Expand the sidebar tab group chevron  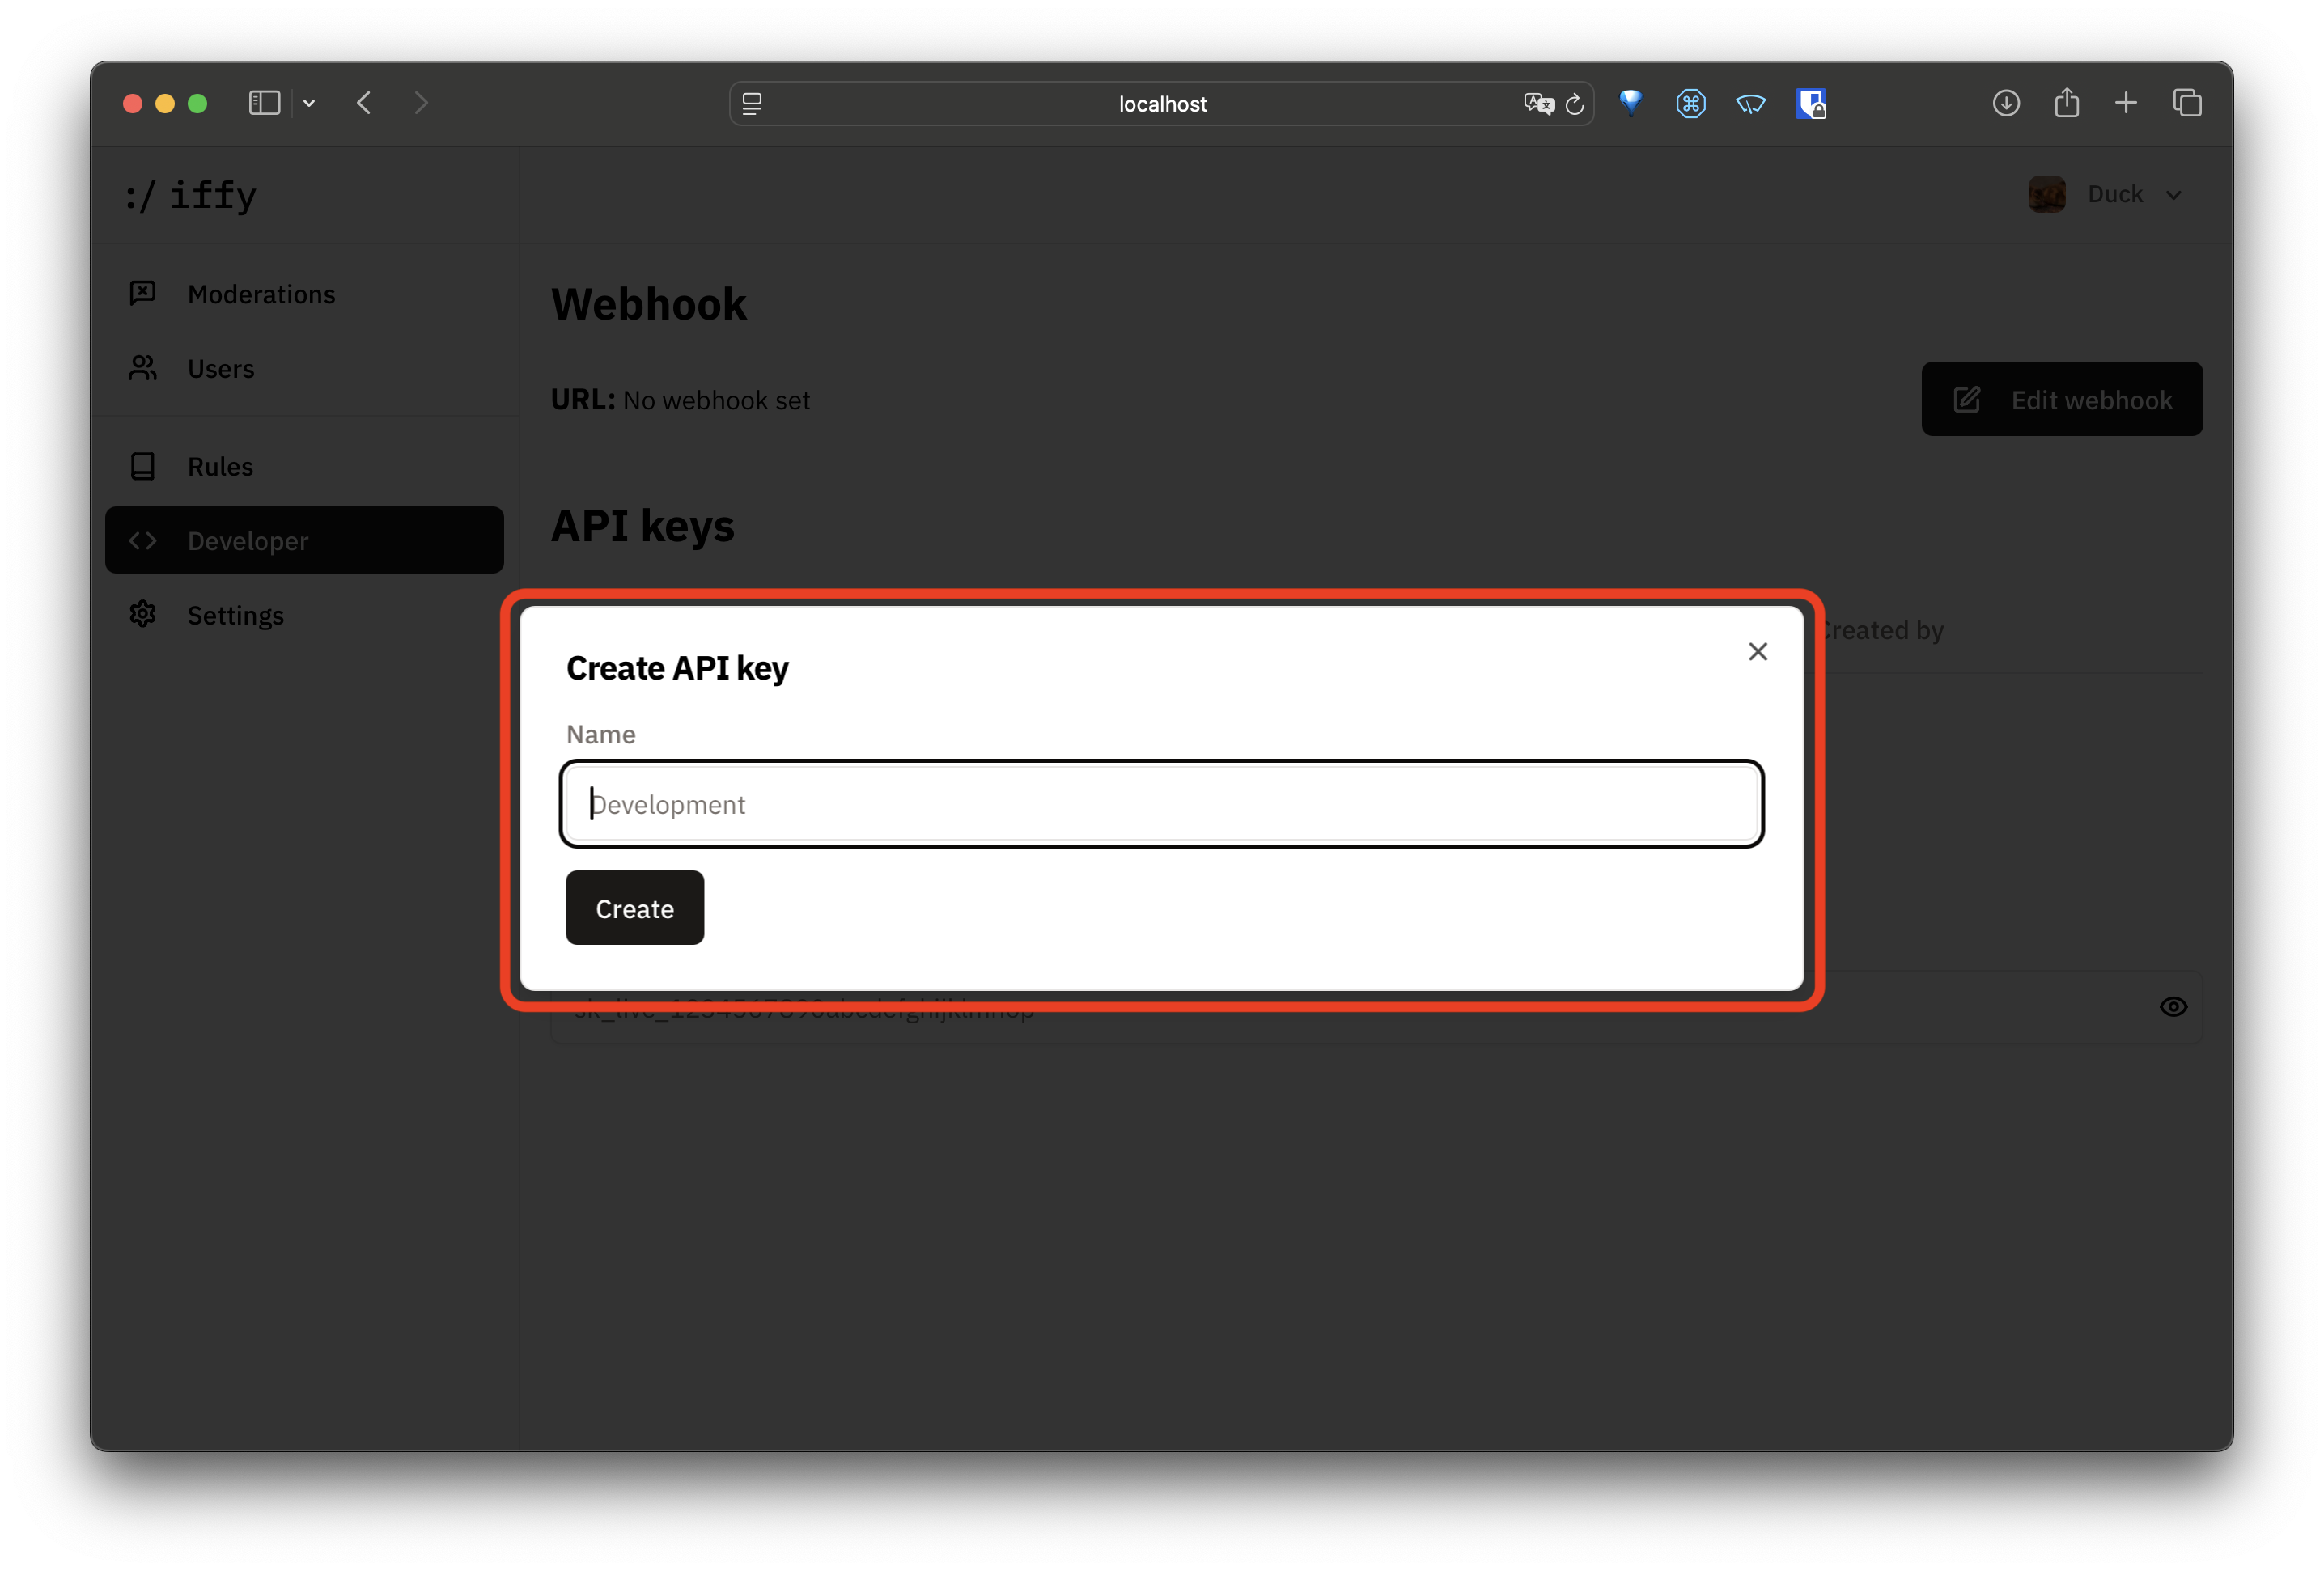309,103
